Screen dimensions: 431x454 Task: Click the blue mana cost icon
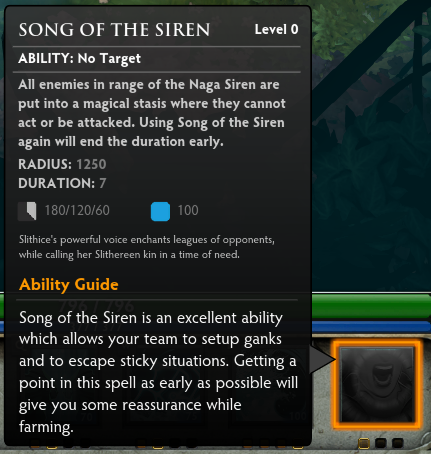(160, 211)
